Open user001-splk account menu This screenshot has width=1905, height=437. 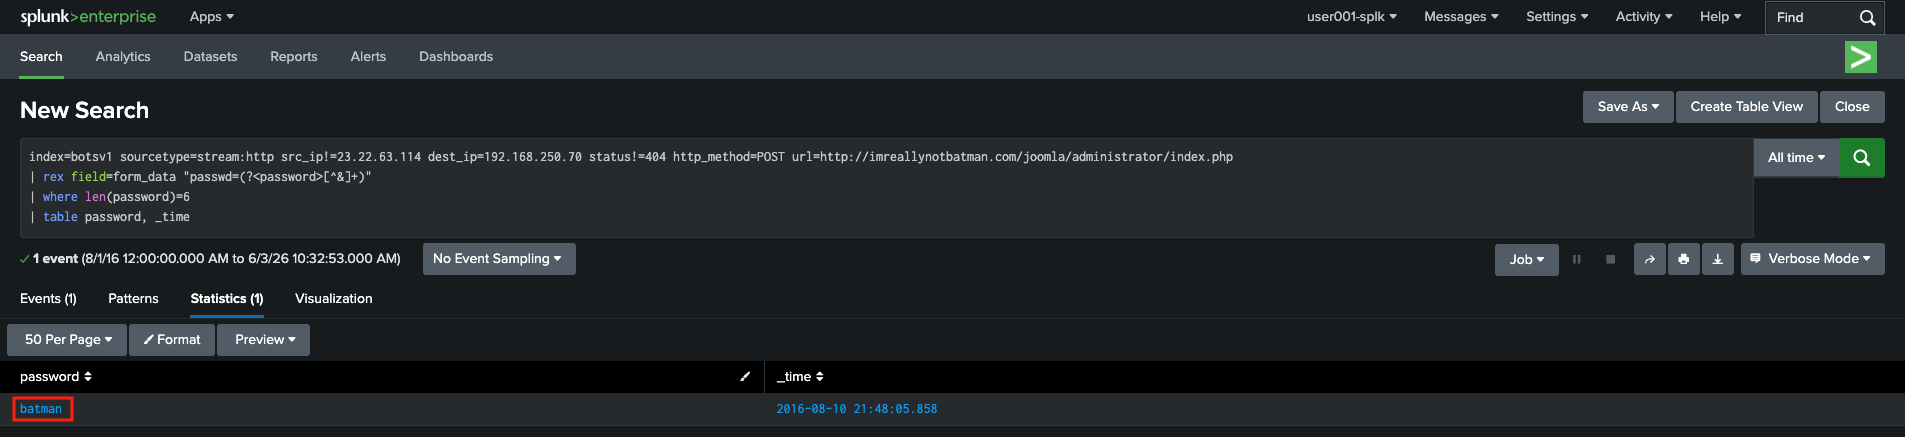tap(1351, 17)
